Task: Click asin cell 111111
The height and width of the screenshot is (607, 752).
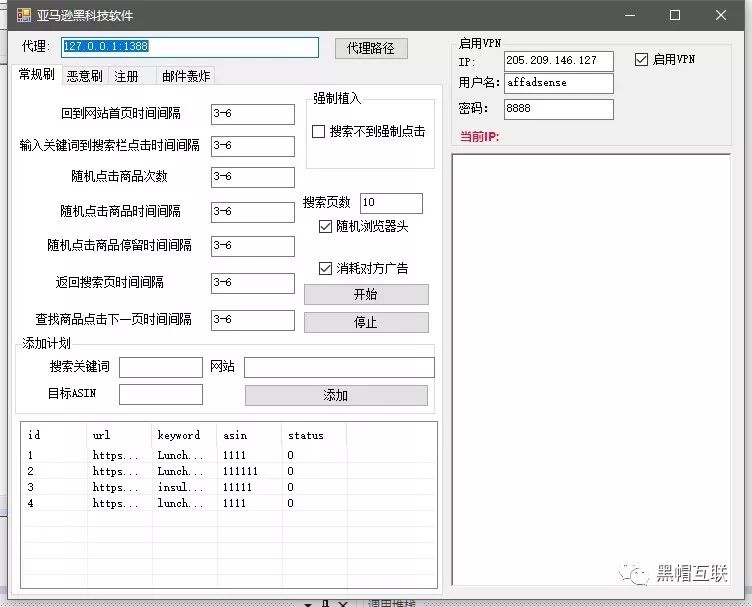Action: click(x=240, y=471)
